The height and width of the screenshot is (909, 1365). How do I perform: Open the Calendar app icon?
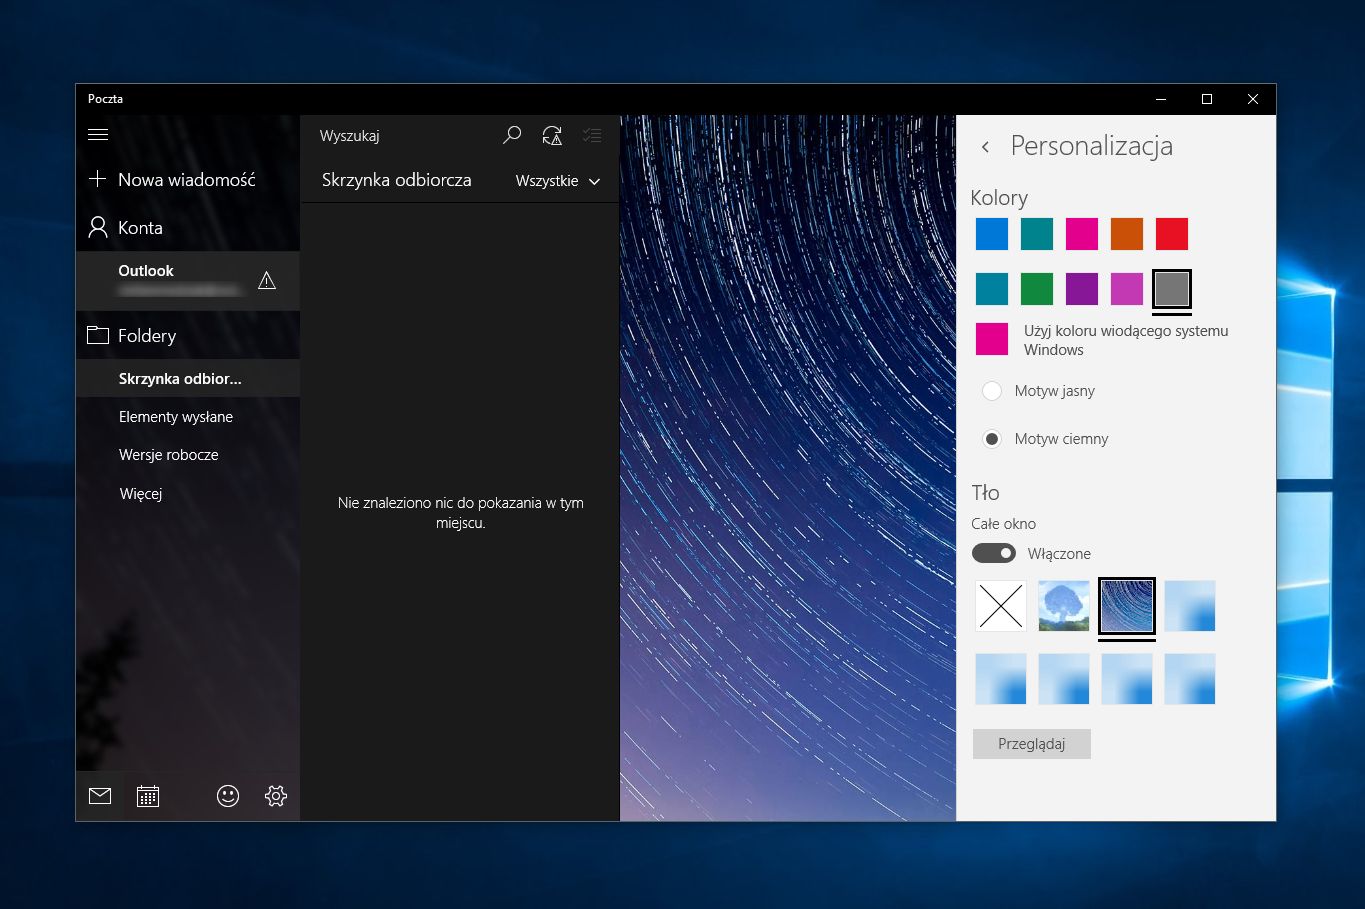pos(148,796)
